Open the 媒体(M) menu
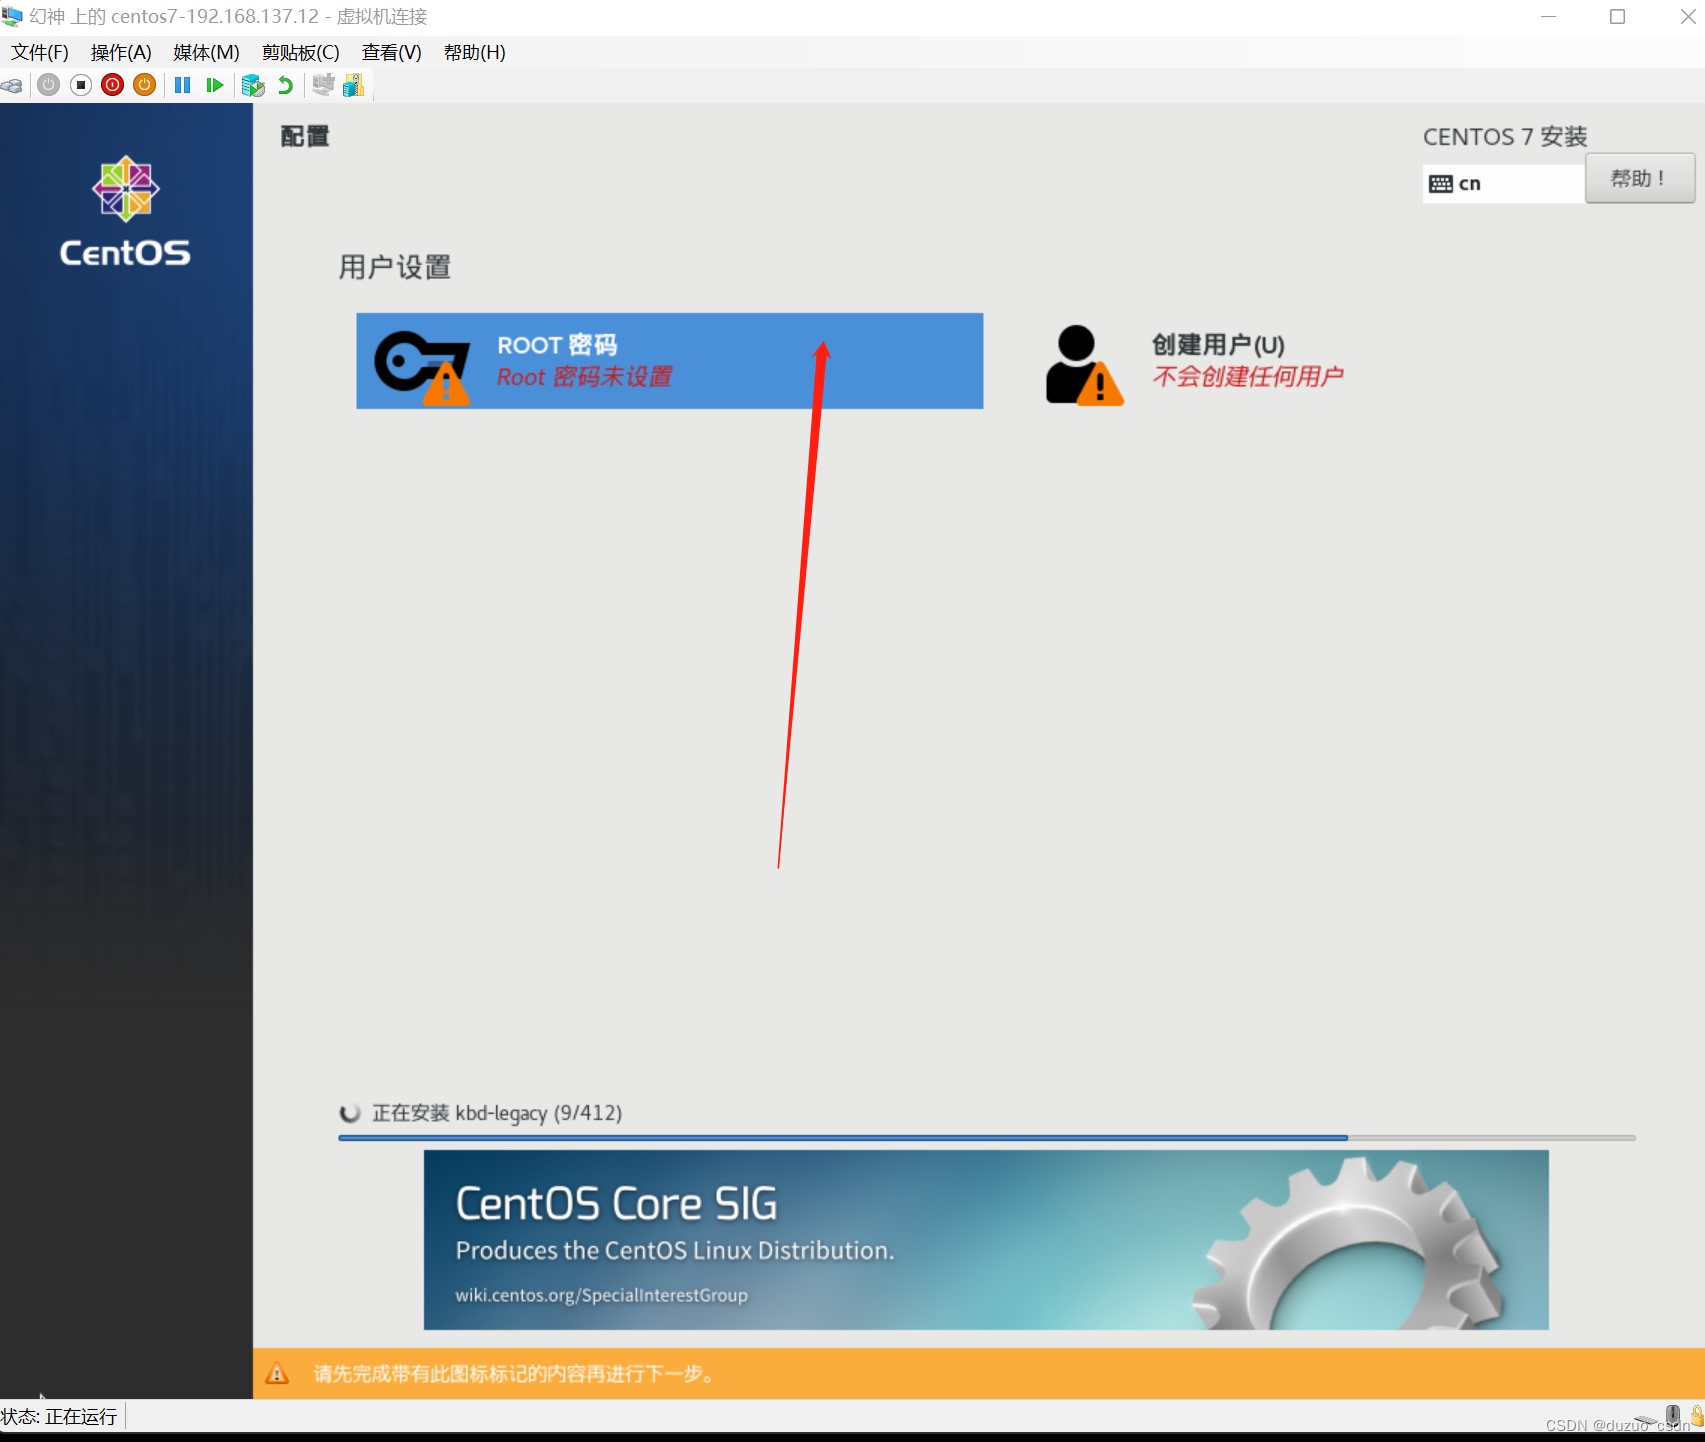The image size is (1705, 1442). click(x=206, y=52)
